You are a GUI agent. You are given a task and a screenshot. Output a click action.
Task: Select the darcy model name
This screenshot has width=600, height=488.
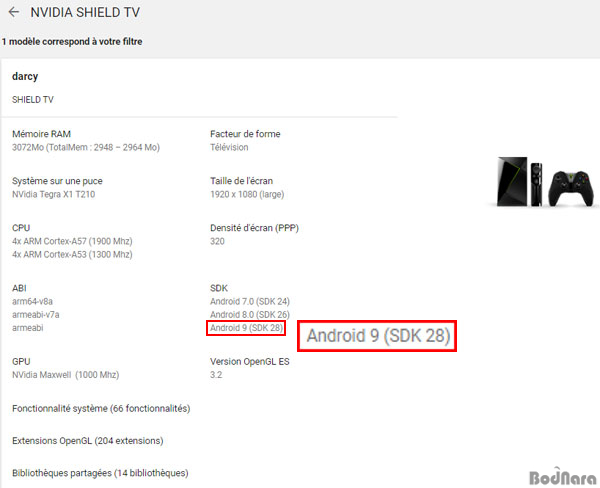25,77
